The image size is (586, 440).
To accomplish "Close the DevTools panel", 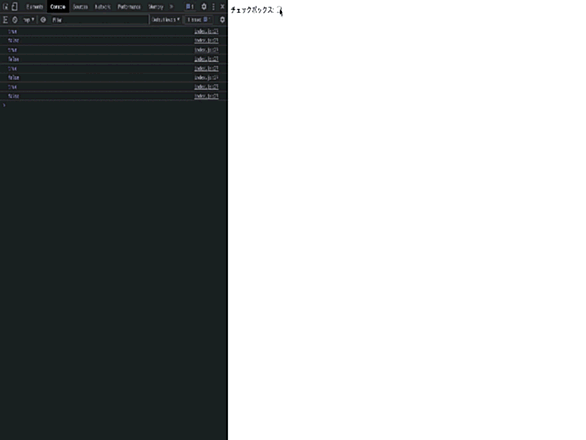I will [x=222, y=7].
